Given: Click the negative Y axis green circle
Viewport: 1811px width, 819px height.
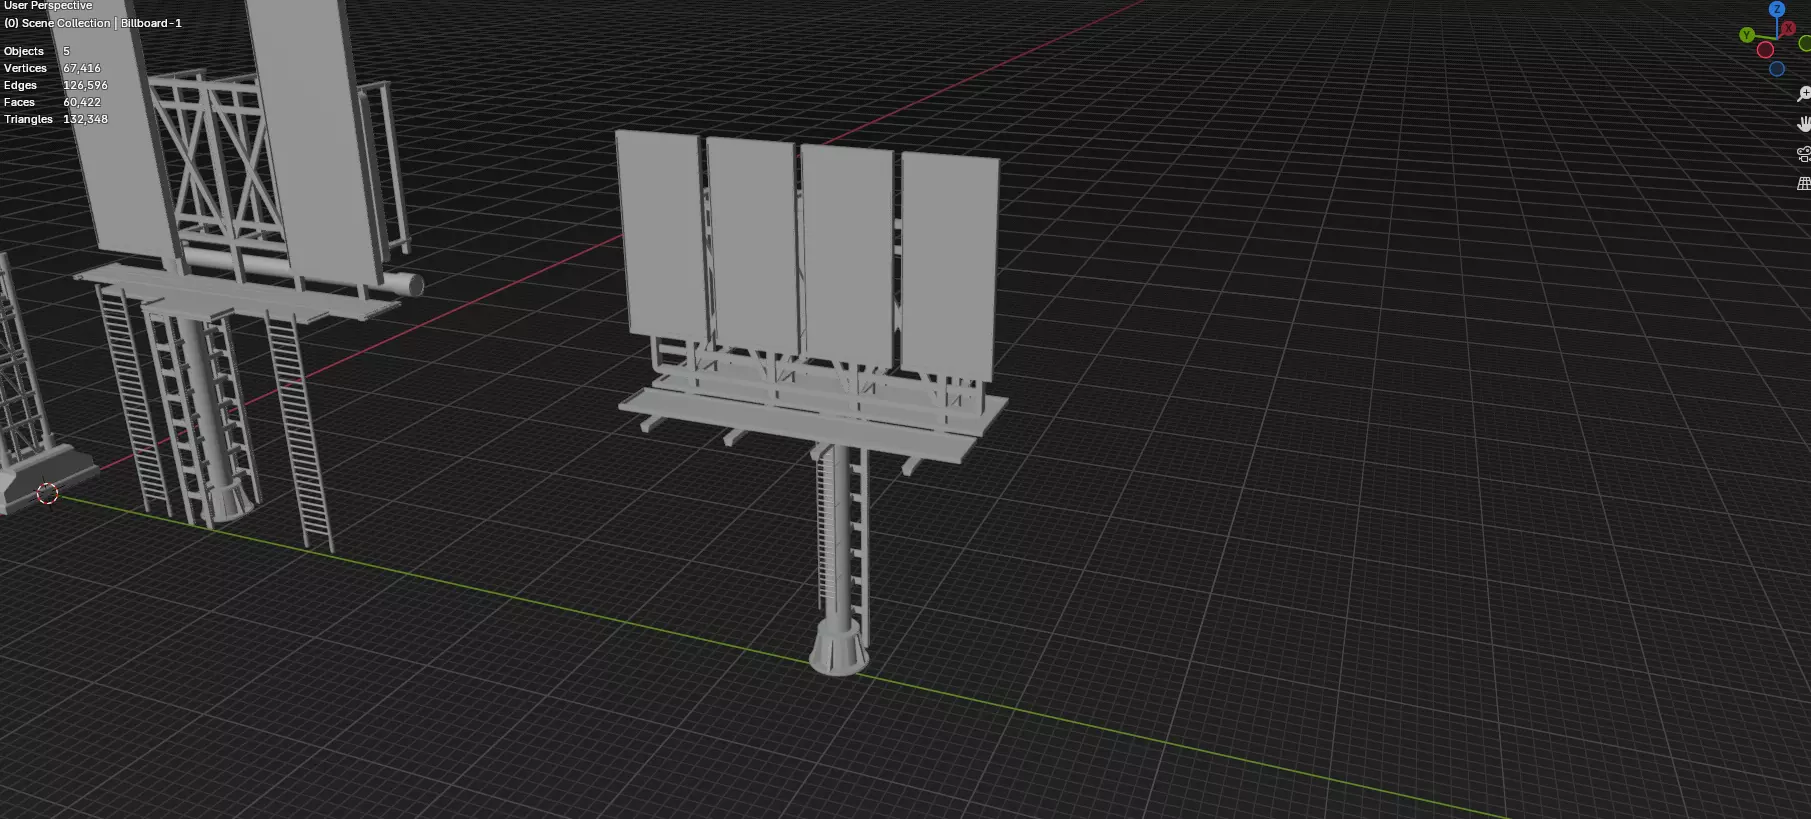Looking at the screenshot, I should tap(1805, 43).
